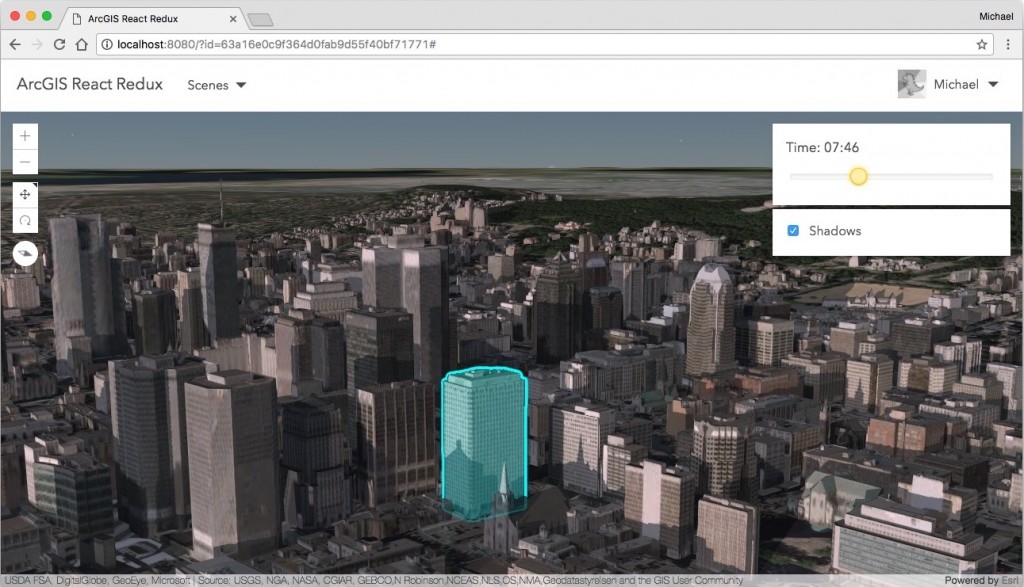
Task: Bookmark the page with the star icon
Action: 984,44
